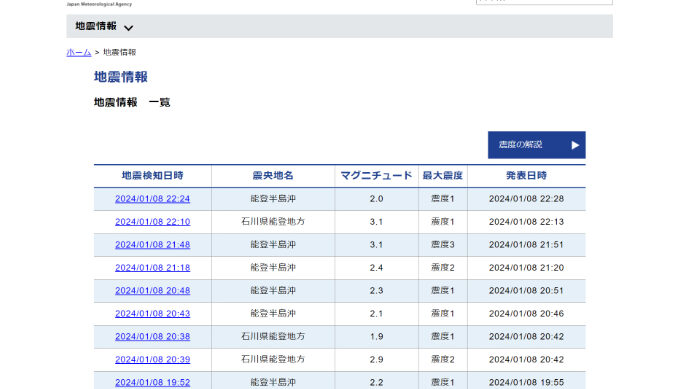Select the 震度3 intensity cell
Screen dimensions: 693x389
[442, 245]
